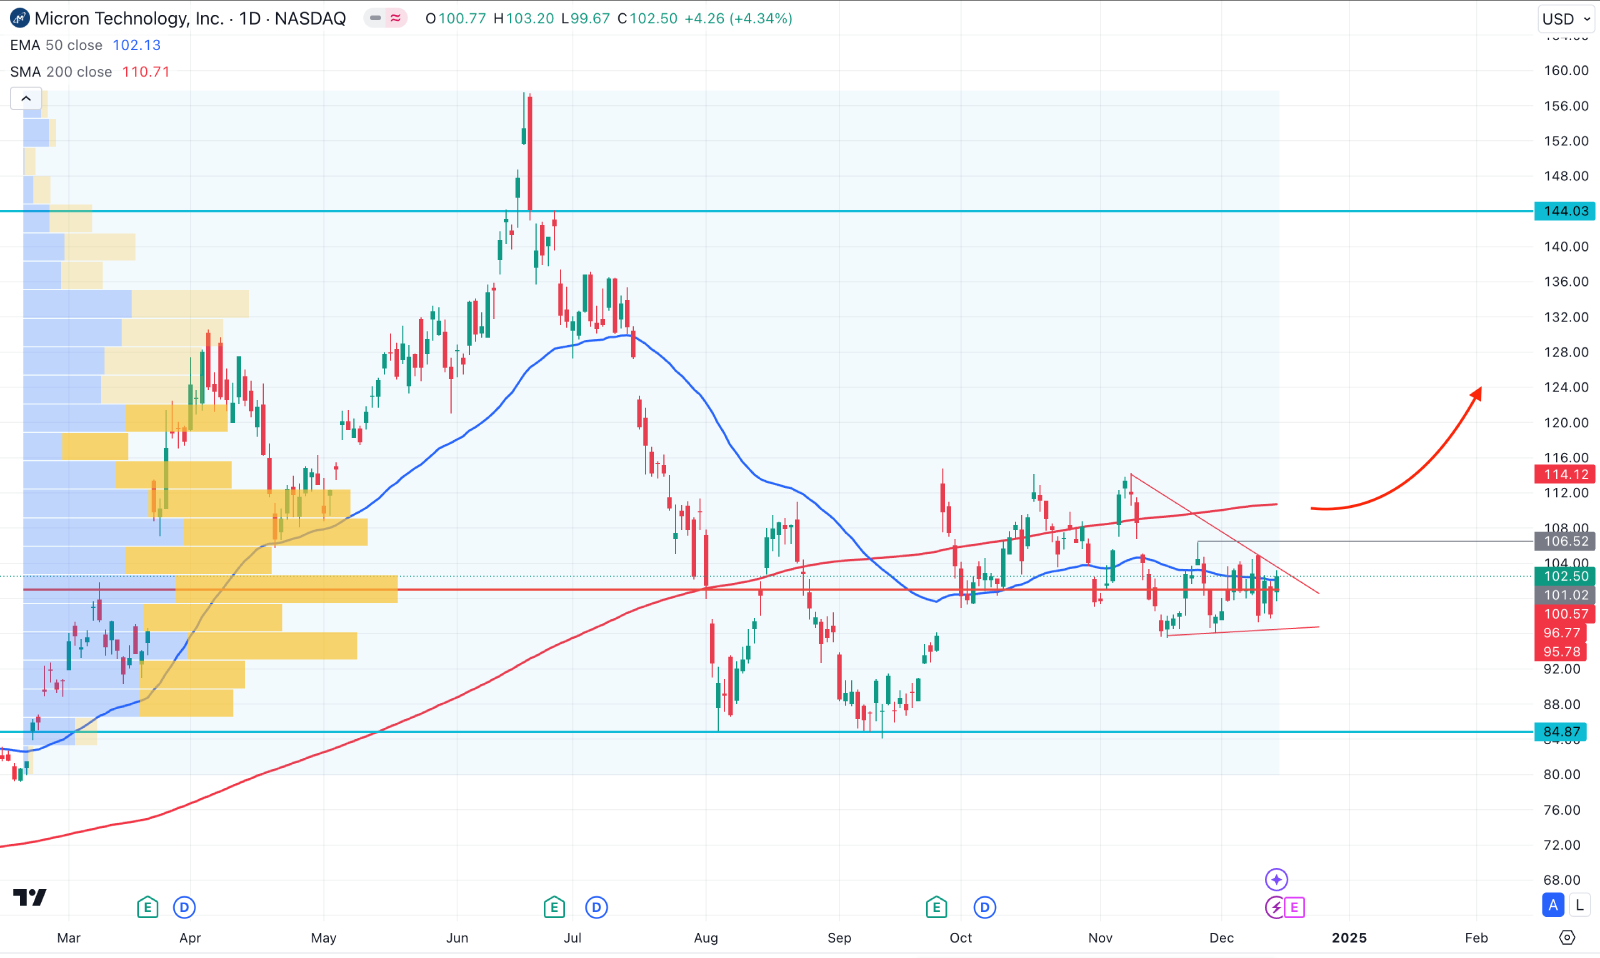Click the purple lightning bolt marker

pyautogui.click(x=1275, y=907)
